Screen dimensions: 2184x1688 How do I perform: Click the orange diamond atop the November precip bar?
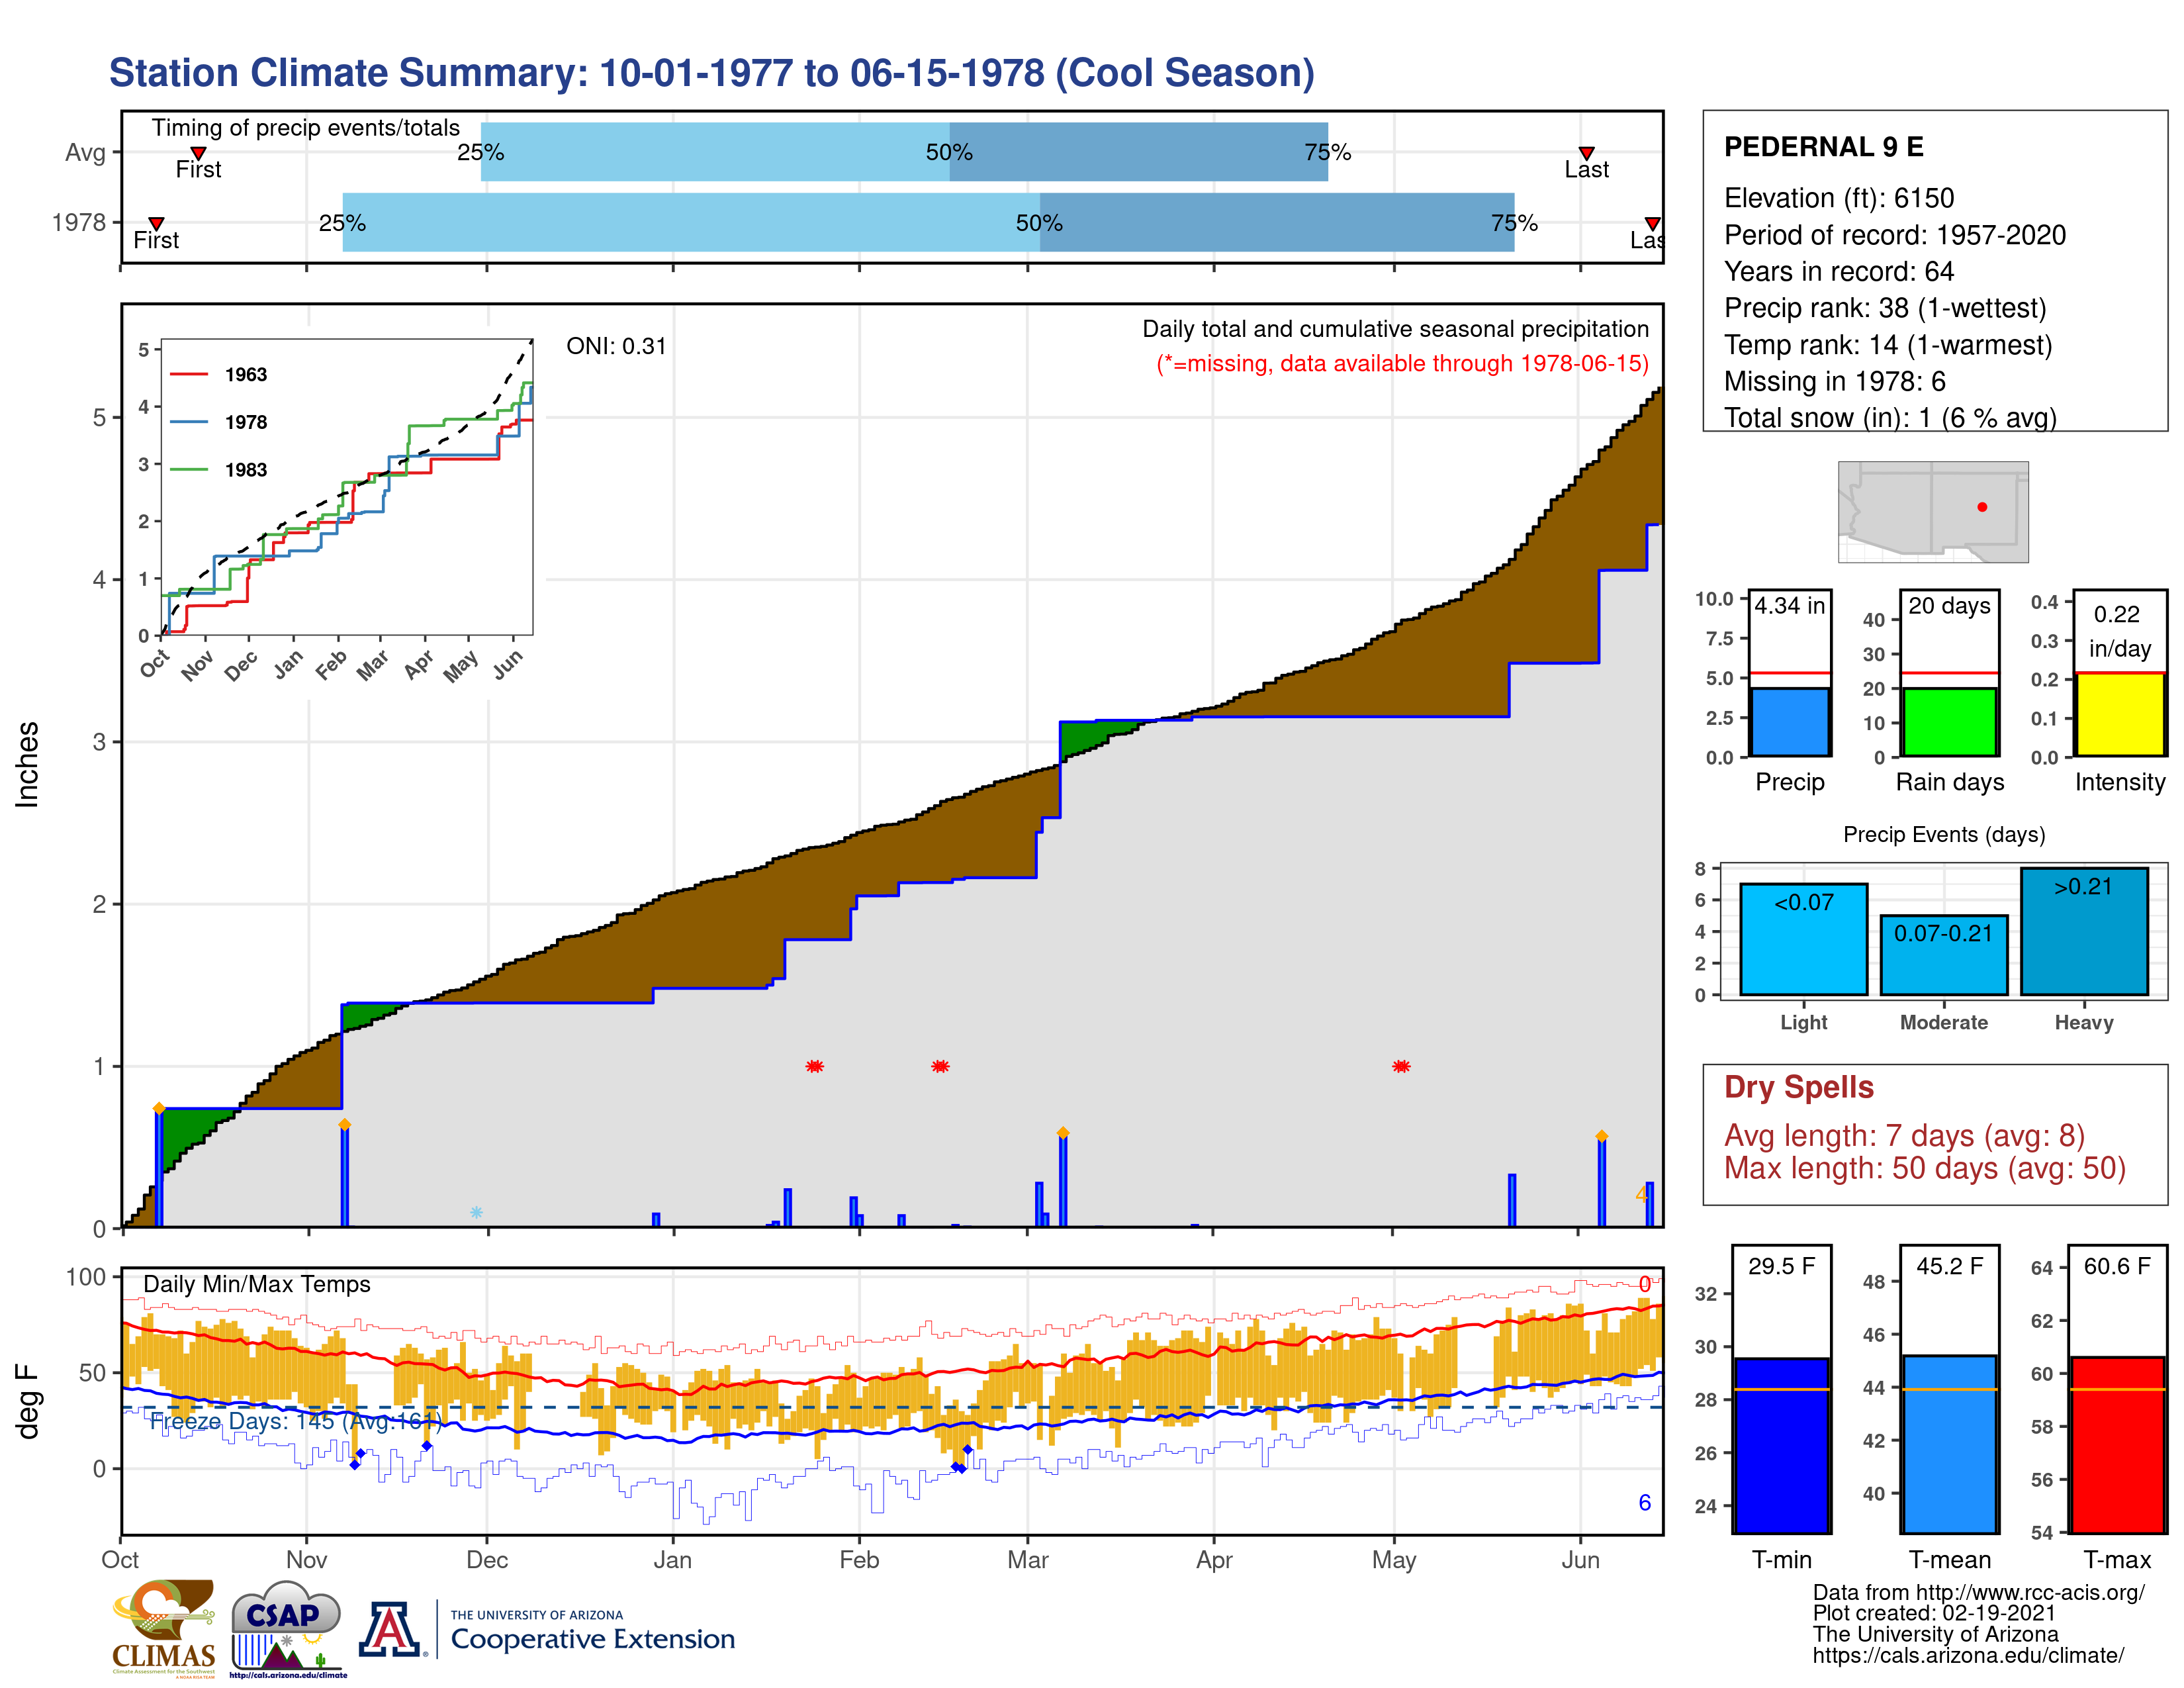click(345, 1124)
